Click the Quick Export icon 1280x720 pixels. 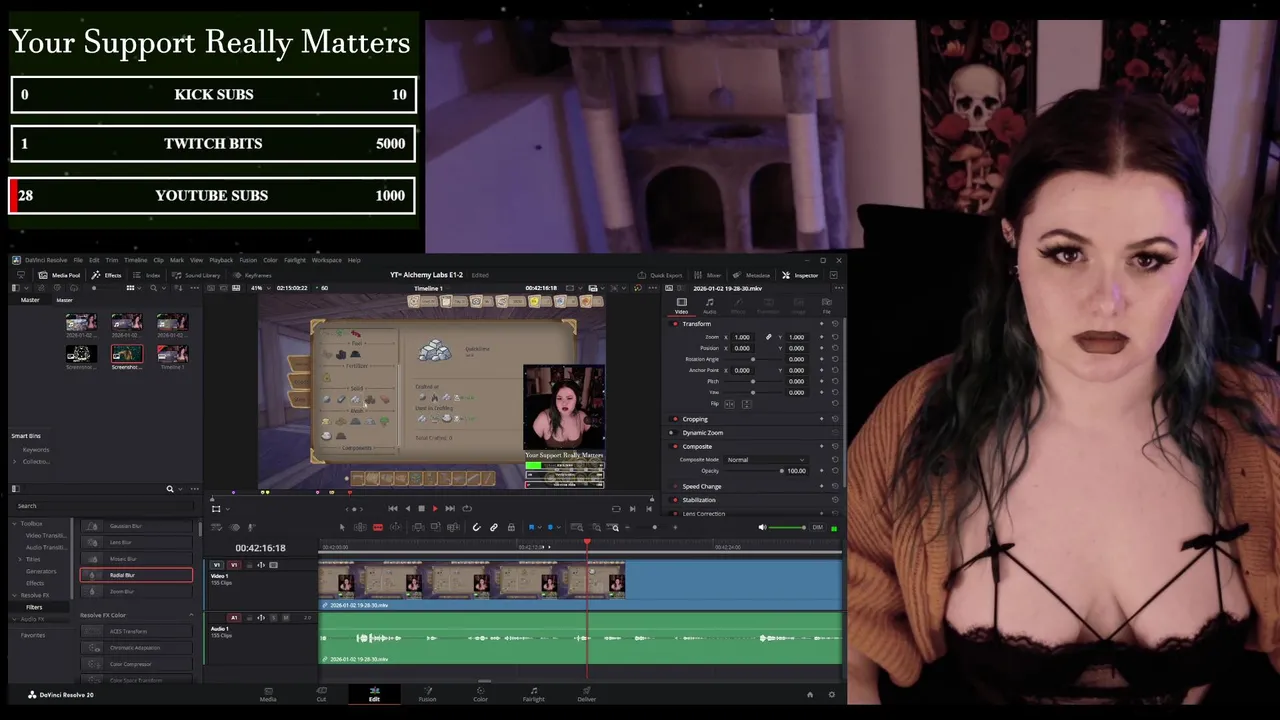[643, 275]
